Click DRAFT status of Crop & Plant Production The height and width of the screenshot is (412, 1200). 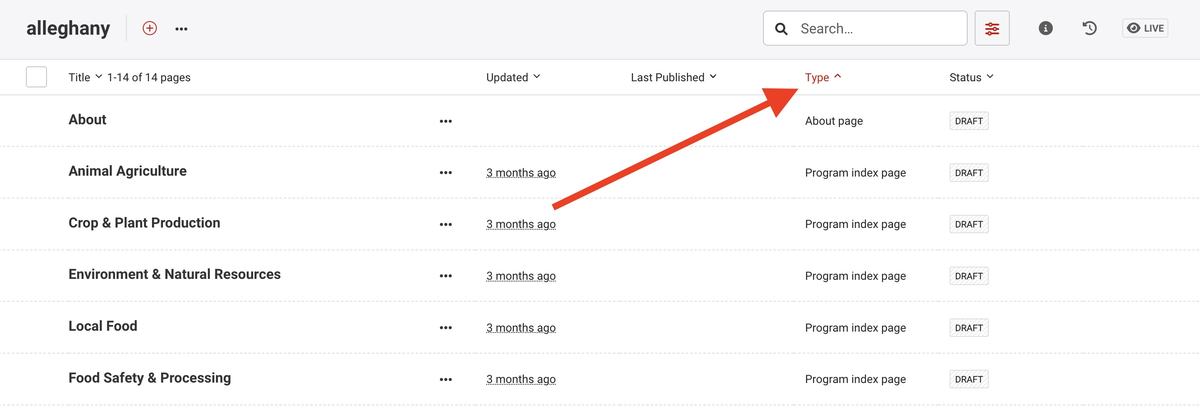coord(969,225)
